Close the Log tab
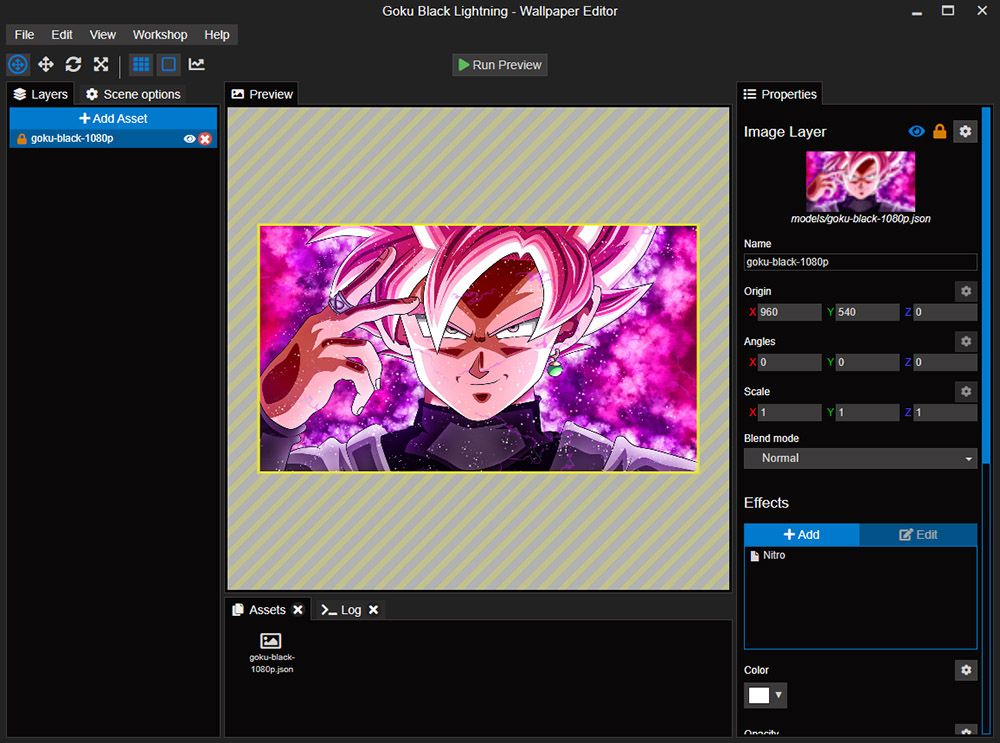The height and width of the screenshot is (743, 1000). point(373,609)
